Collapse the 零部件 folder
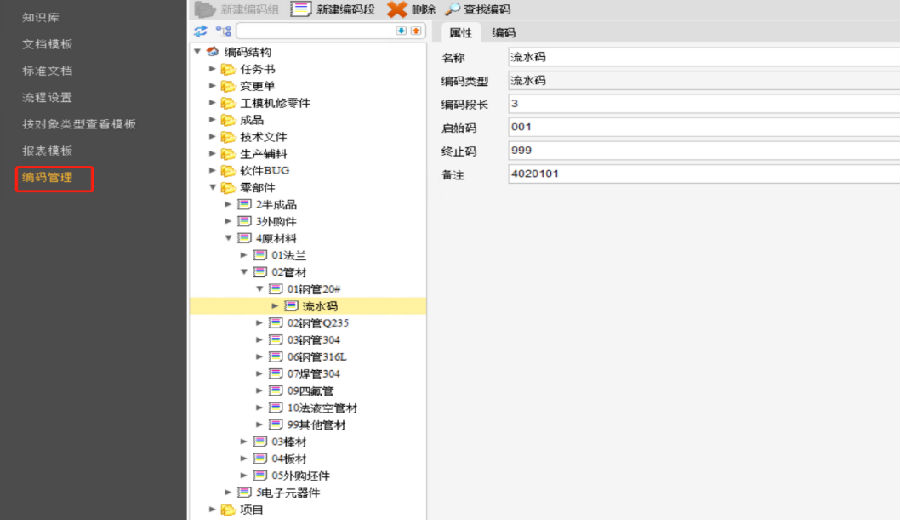Image resolution: width=900 pixels, height=520 pixels. pos(212,187)
